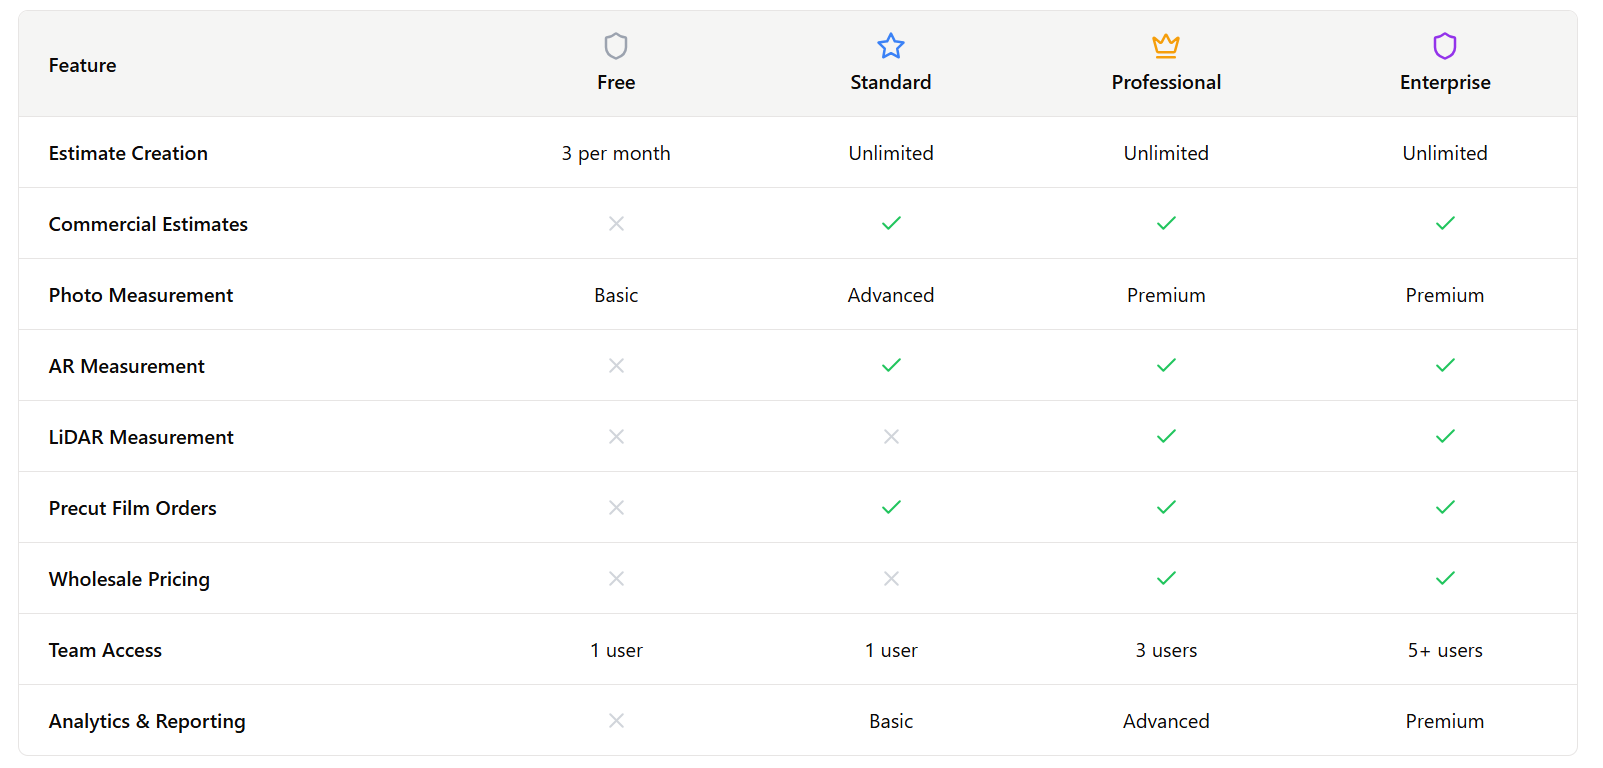Click the Free plan shield icon
The image size is (1603, 768).
(x=616, y=46)
